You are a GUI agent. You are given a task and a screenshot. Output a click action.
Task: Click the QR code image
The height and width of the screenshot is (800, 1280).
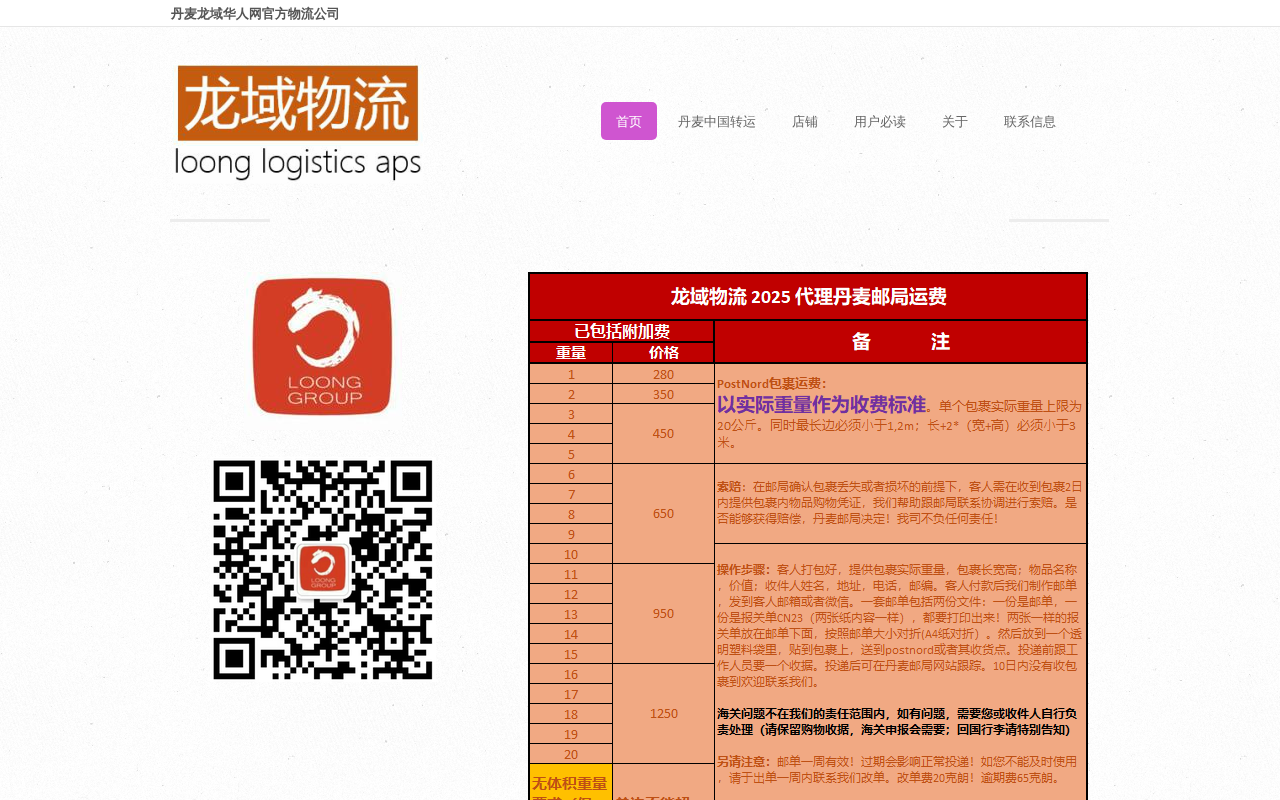323,570
